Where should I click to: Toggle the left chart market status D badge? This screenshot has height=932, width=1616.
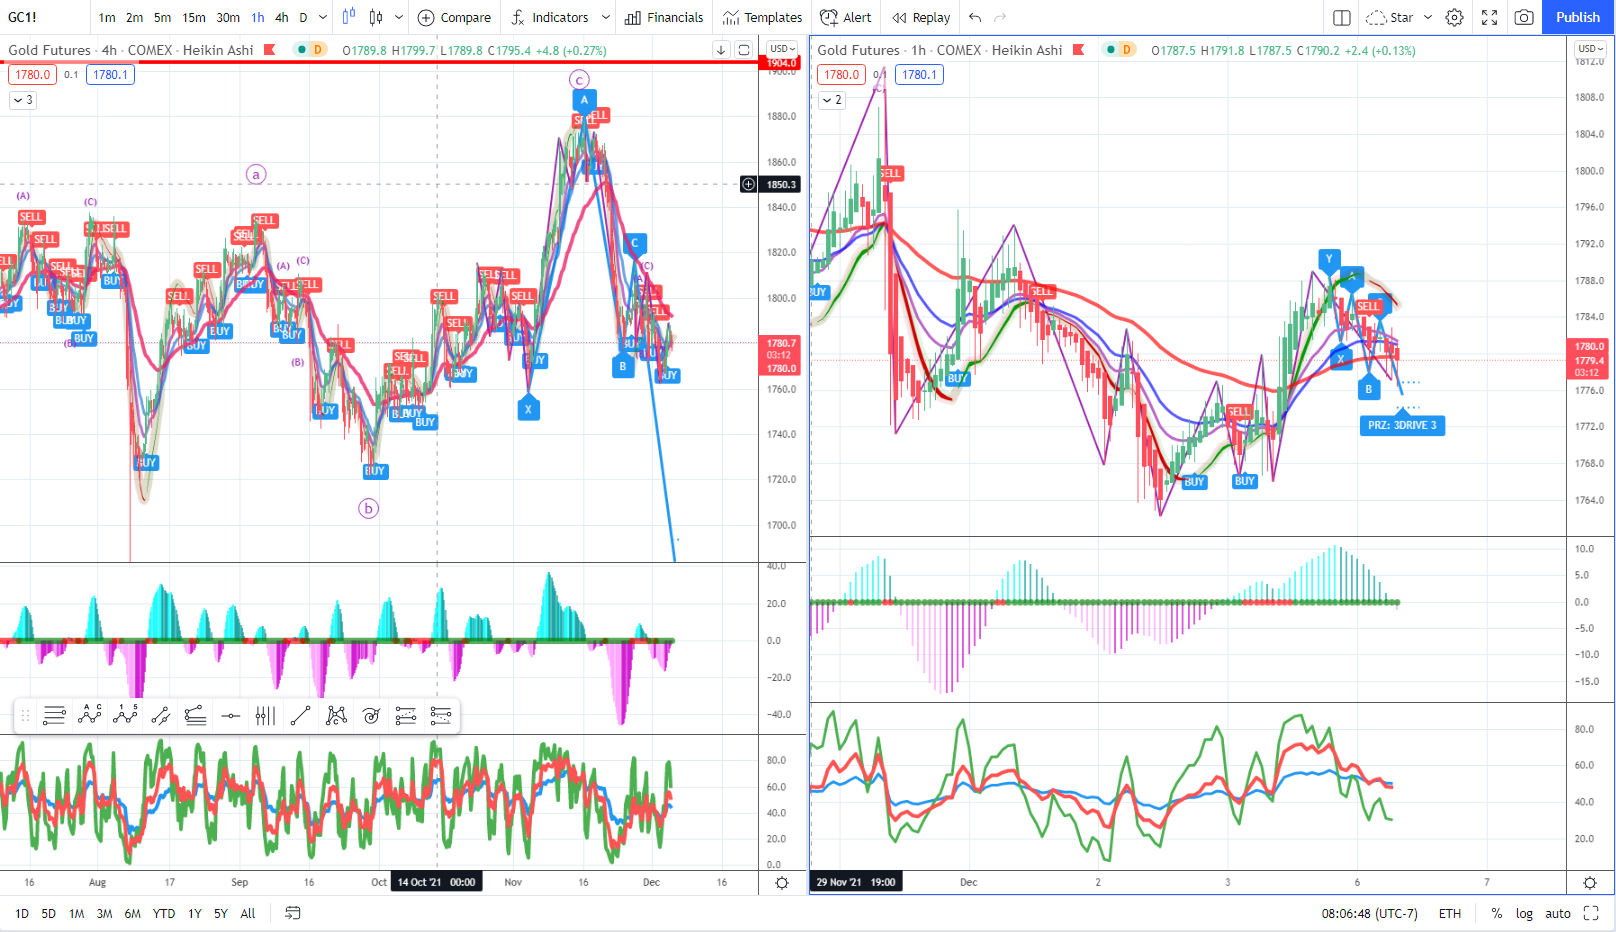[x=318, y=50]
